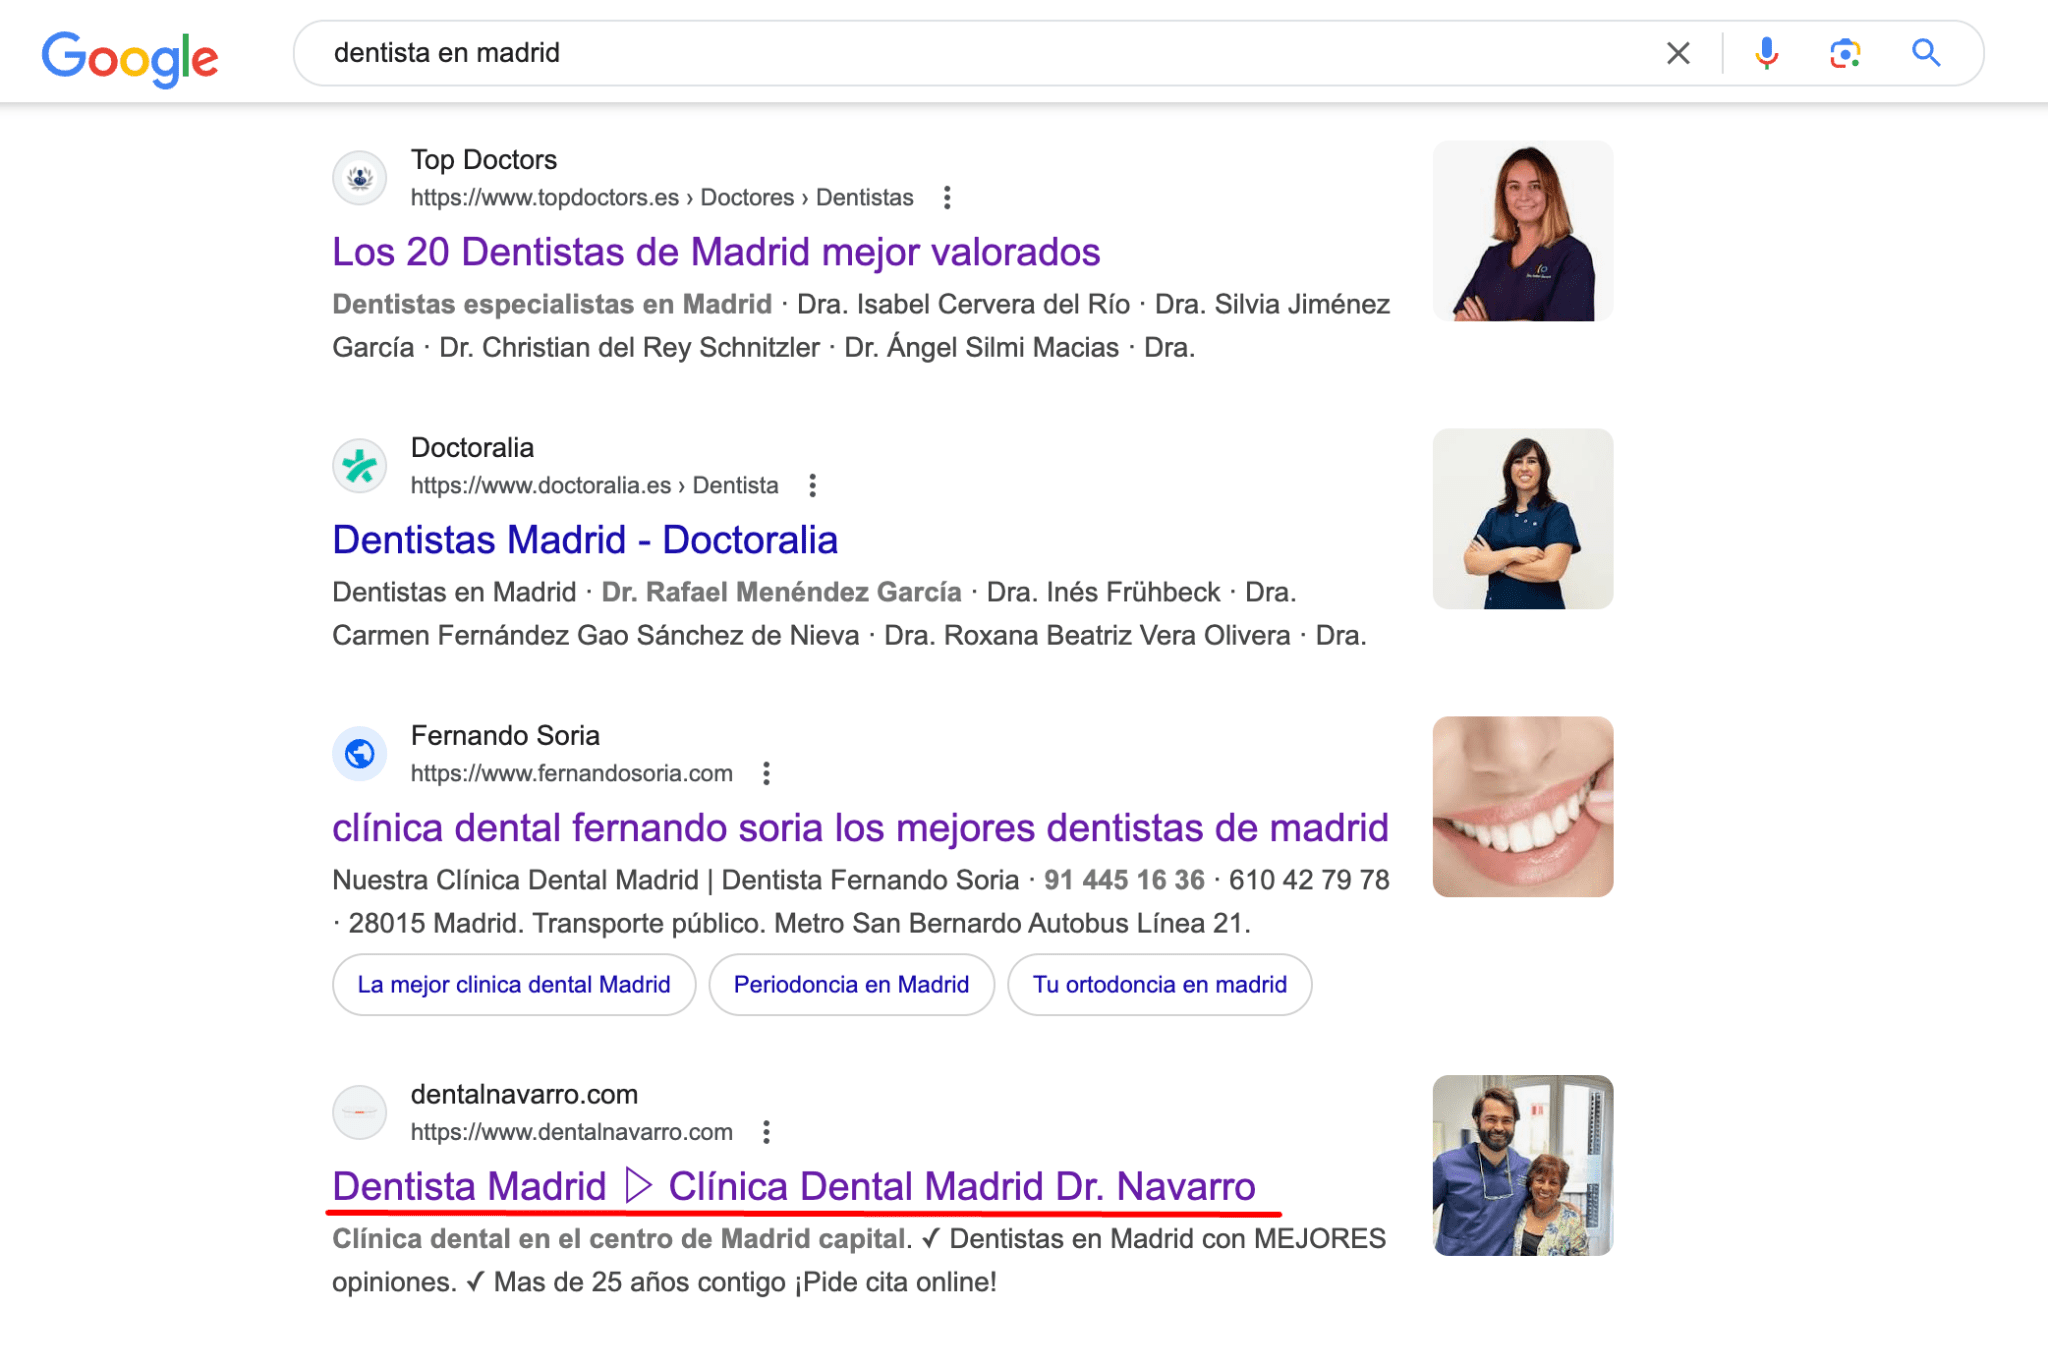The image size is (2048, 1352).
Task: Select 'Periodoncia en Madrid' chip
Action: pos(851,985)
